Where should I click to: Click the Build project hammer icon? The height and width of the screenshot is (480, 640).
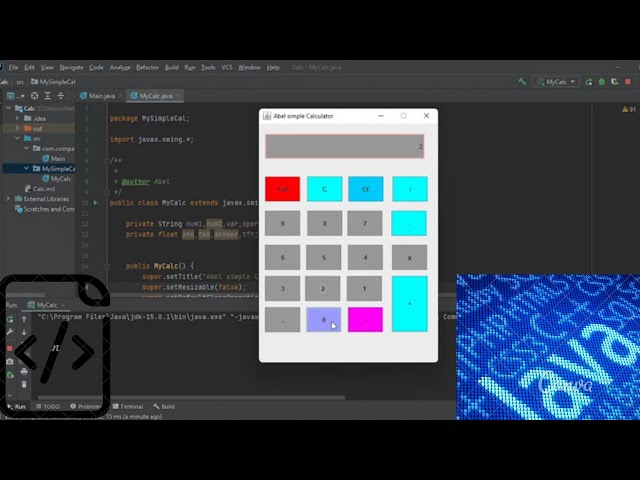click(522, 82)
